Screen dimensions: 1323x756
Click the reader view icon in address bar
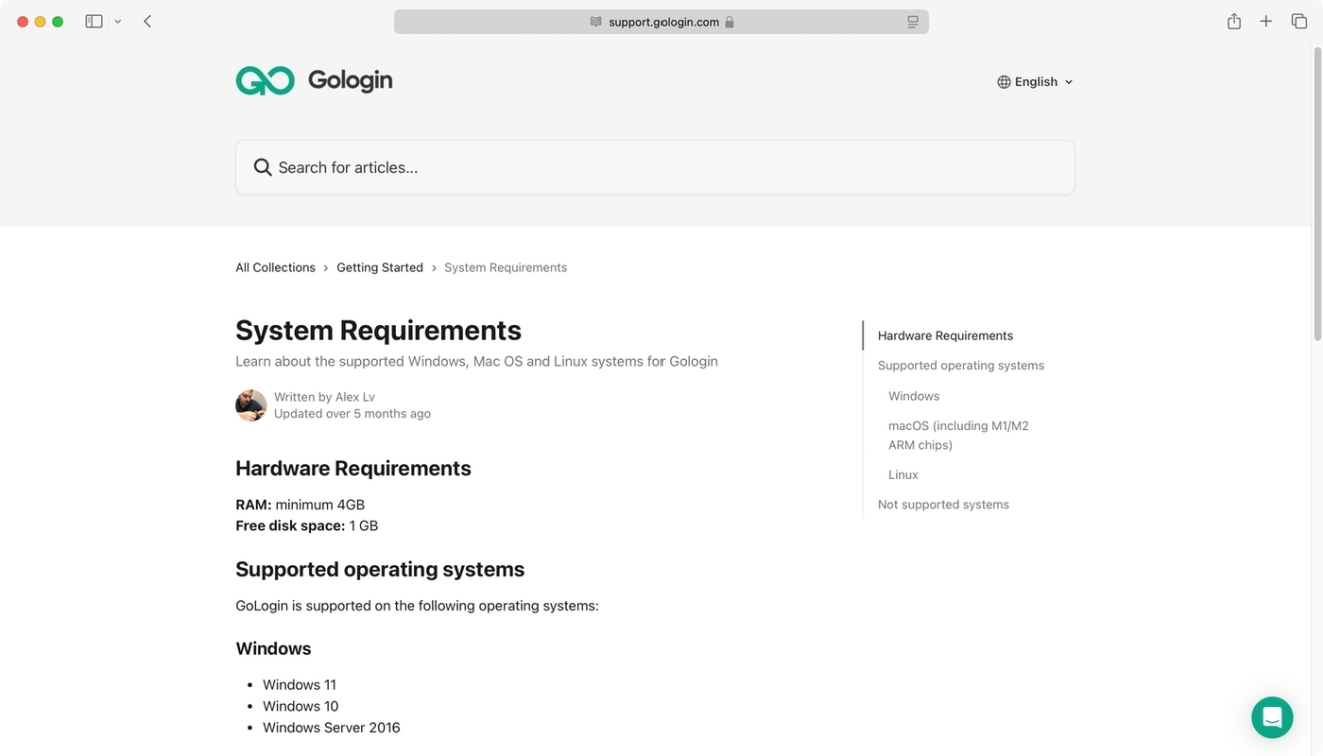(596, 22)
